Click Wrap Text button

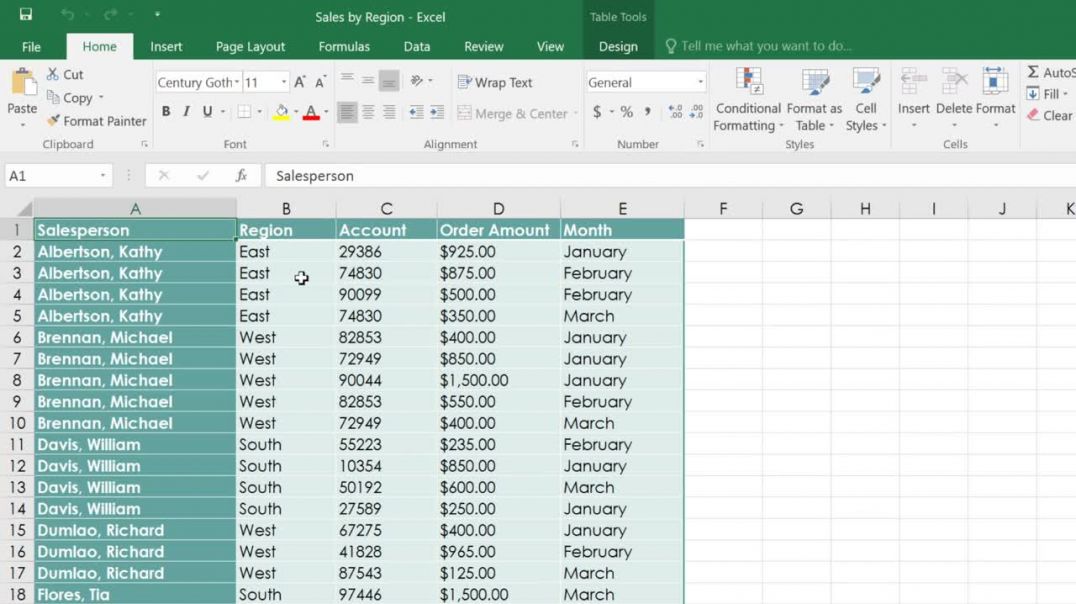tap(495, 82)
